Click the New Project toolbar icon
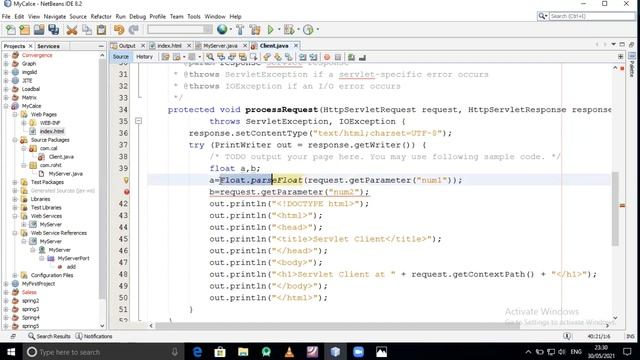The width and height of the screenshot is (640, 360). (x=24, y=30)
